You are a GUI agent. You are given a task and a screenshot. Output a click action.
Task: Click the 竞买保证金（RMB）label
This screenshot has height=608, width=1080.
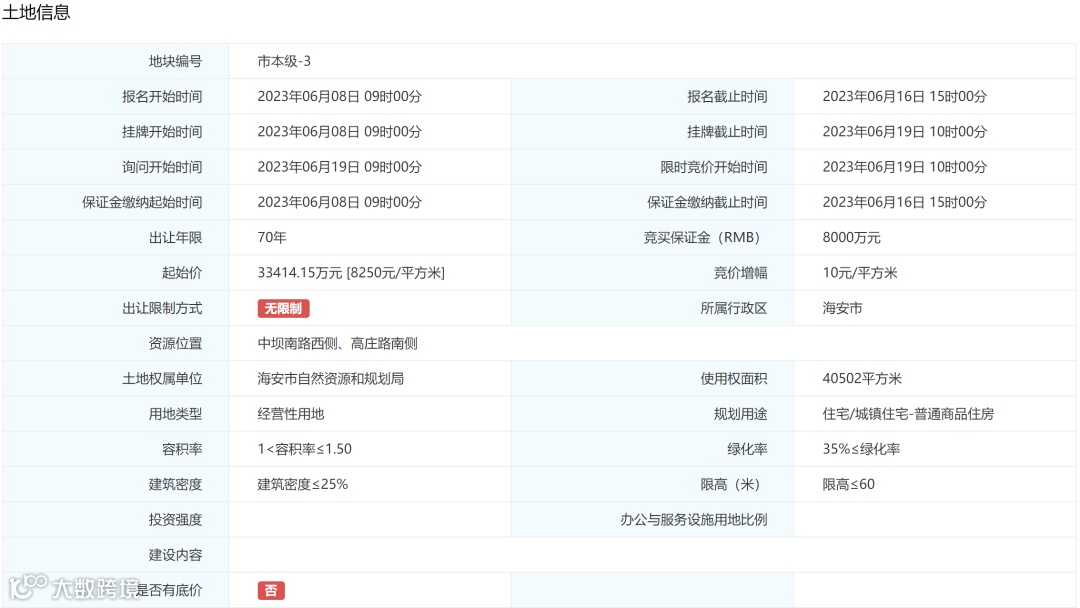[705, 238]
